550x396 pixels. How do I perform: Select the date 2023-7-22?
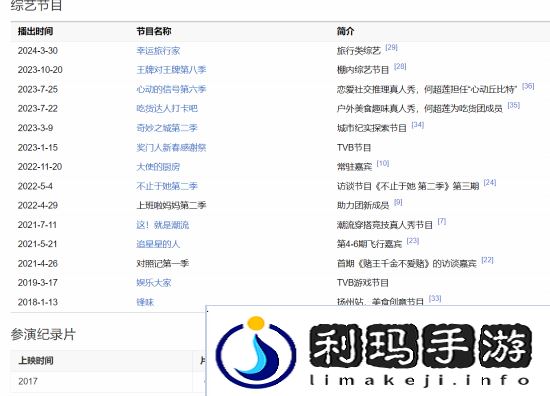point(38,108)
